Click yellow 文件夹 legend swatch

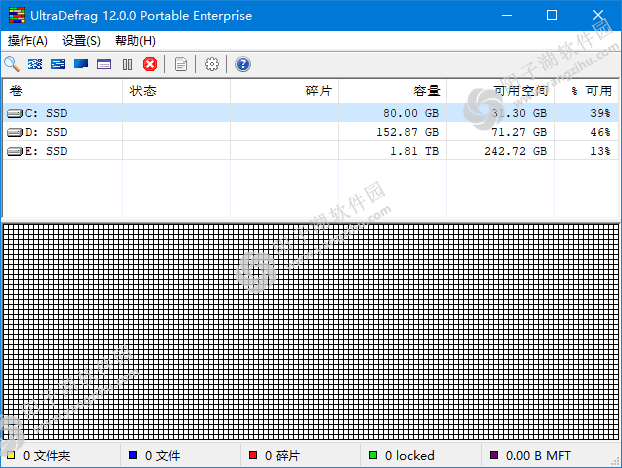pos(11,455)
